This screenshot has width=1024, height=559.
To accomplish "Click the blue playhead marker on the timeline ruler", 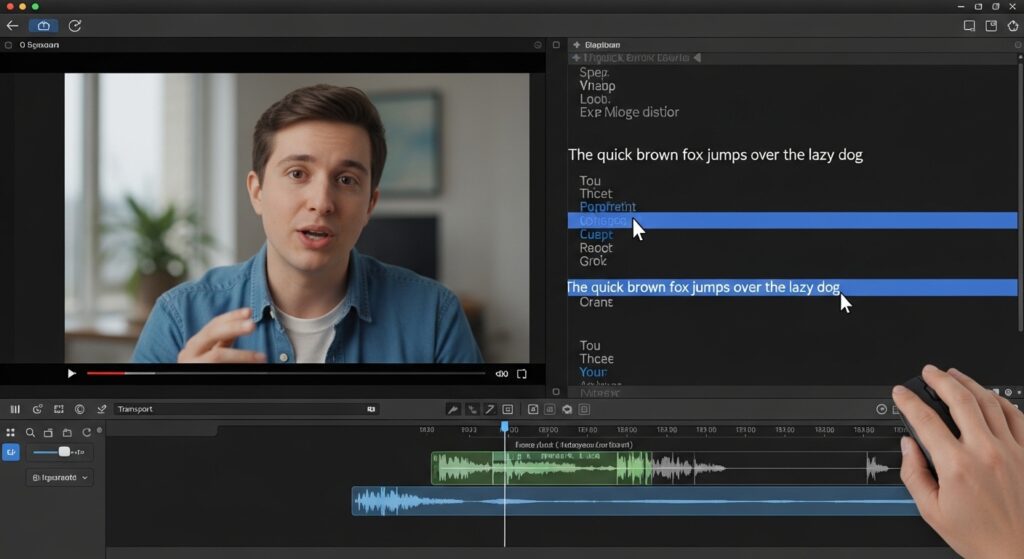I will click(505, 428).
